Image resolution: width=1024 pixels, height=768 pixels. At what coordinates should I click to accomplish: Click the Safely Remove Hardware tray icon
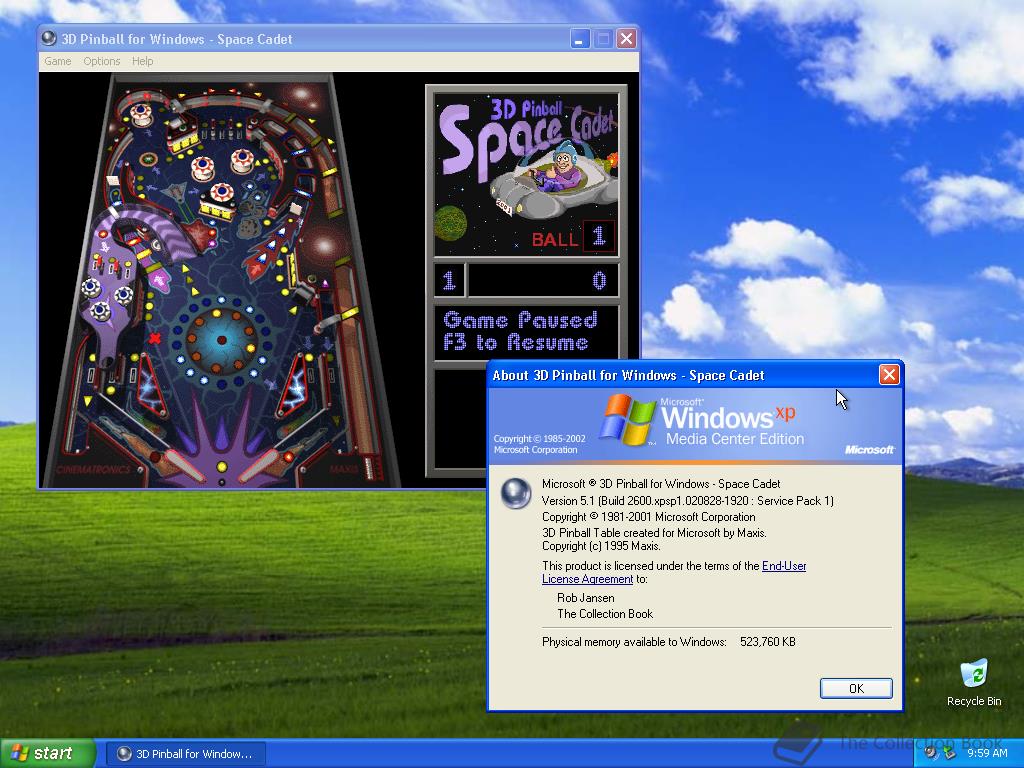pos(949,753)
